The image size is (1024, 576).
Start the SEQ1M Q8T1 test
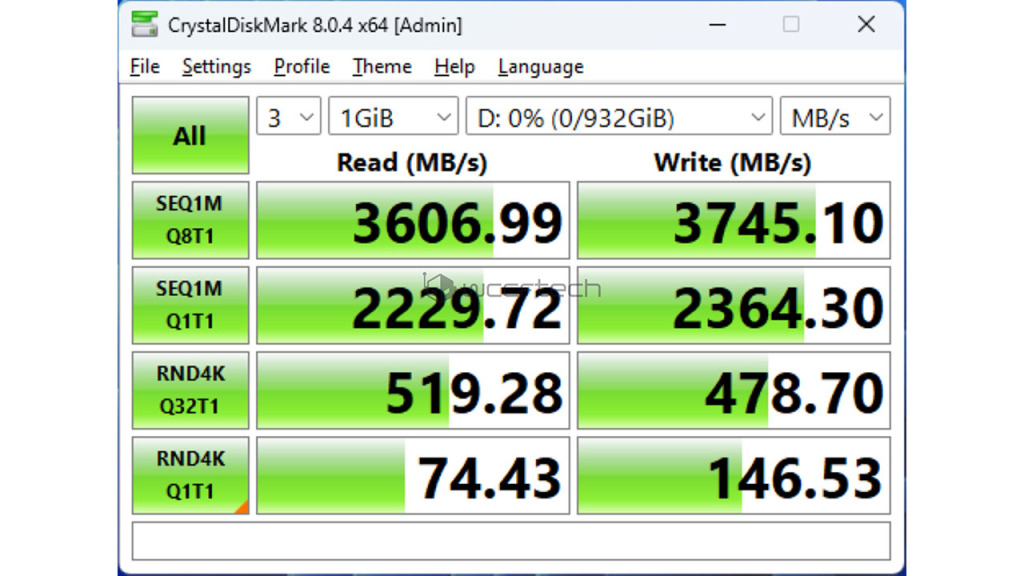(190, 220)
